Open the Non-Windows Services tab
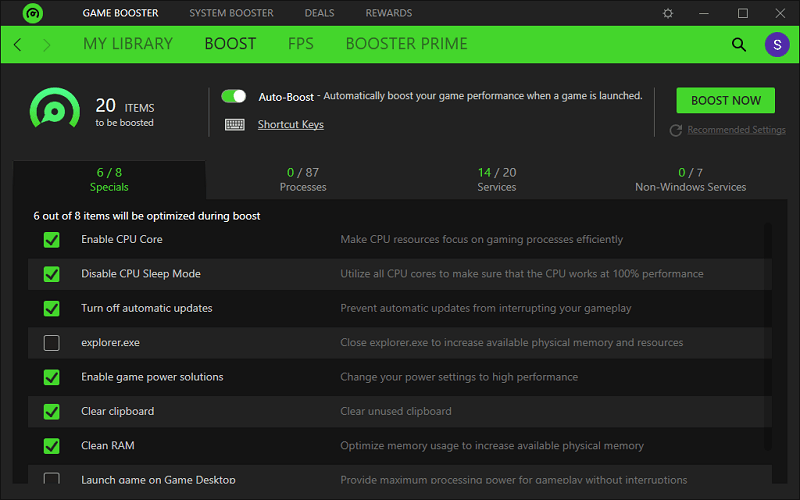Viewport: 800px width, 500px height. [x=690, y=179]
